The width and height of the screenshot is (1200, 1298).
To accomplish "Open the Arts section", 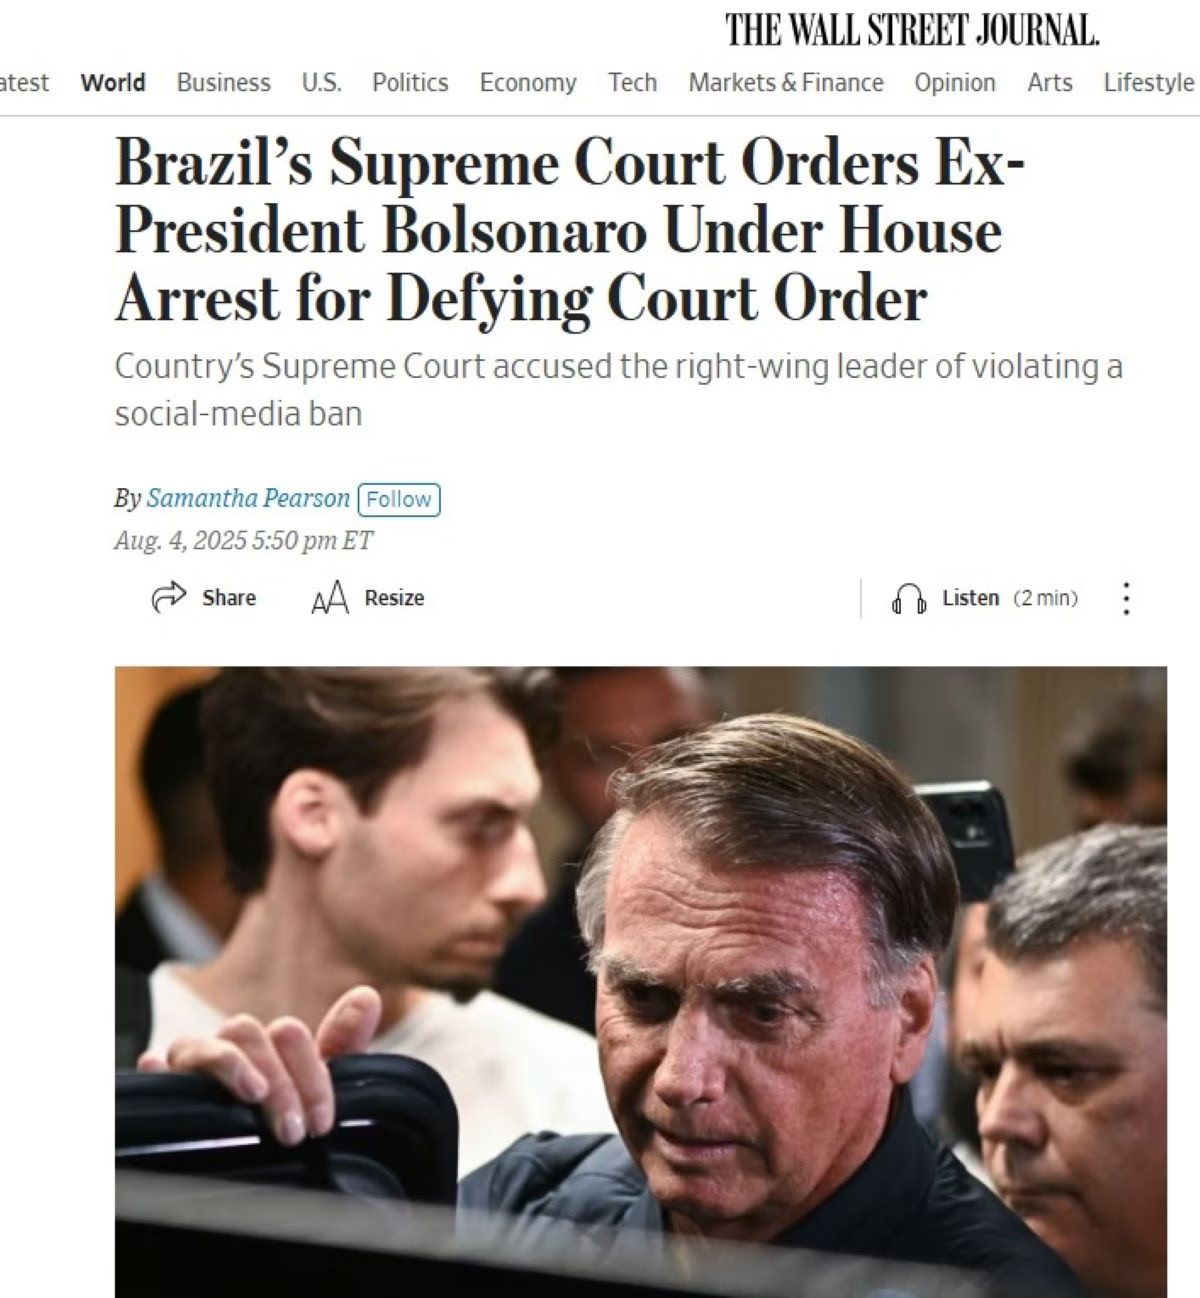I will 1050,82.
